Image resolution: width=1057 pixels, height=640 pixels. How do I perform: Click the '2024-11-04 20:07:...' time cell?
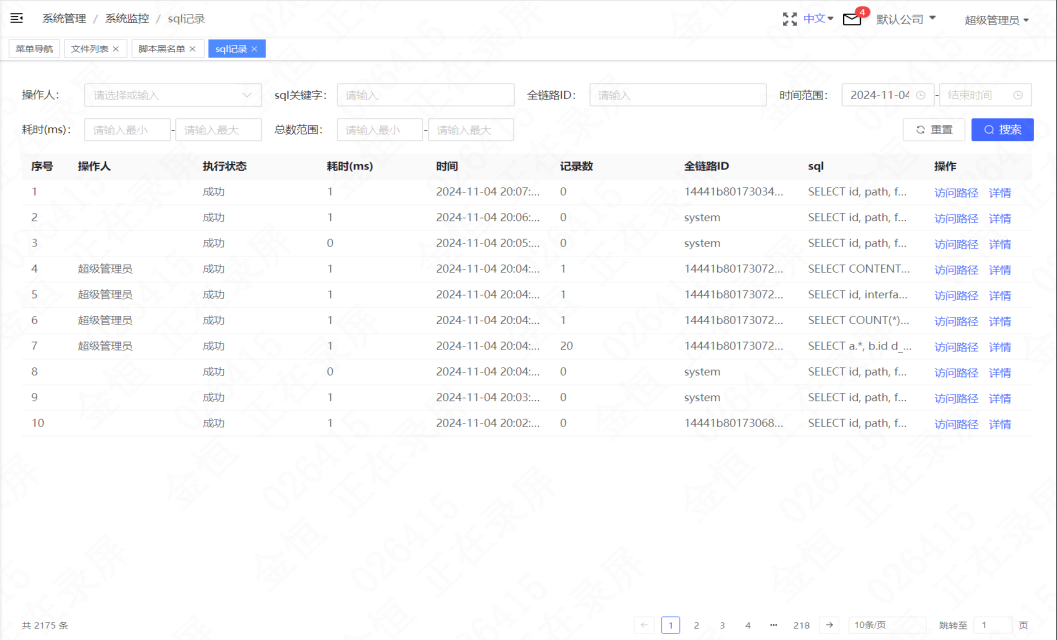487,192
